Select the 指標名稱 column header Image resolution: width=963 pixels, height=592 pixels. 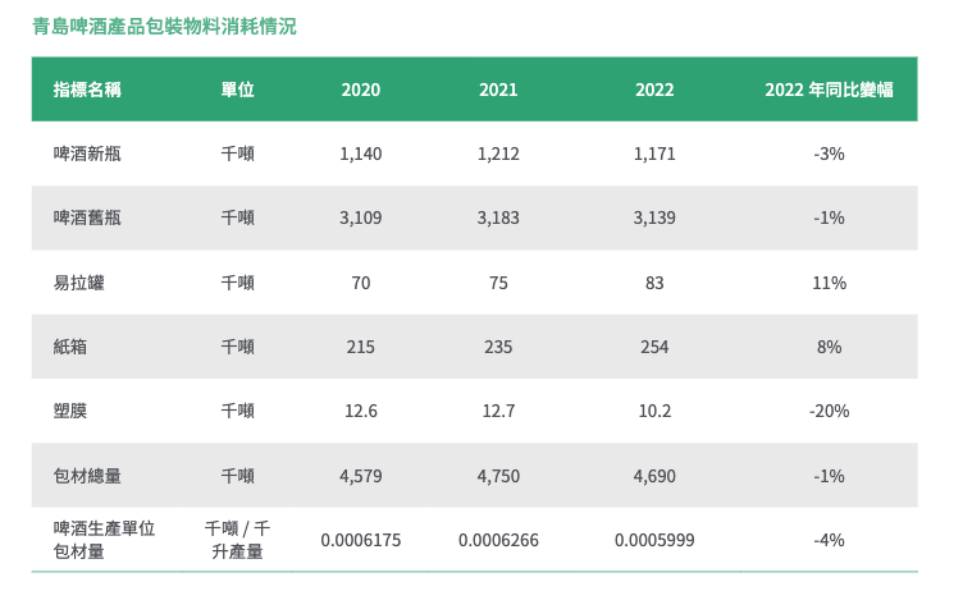[87, 89]
